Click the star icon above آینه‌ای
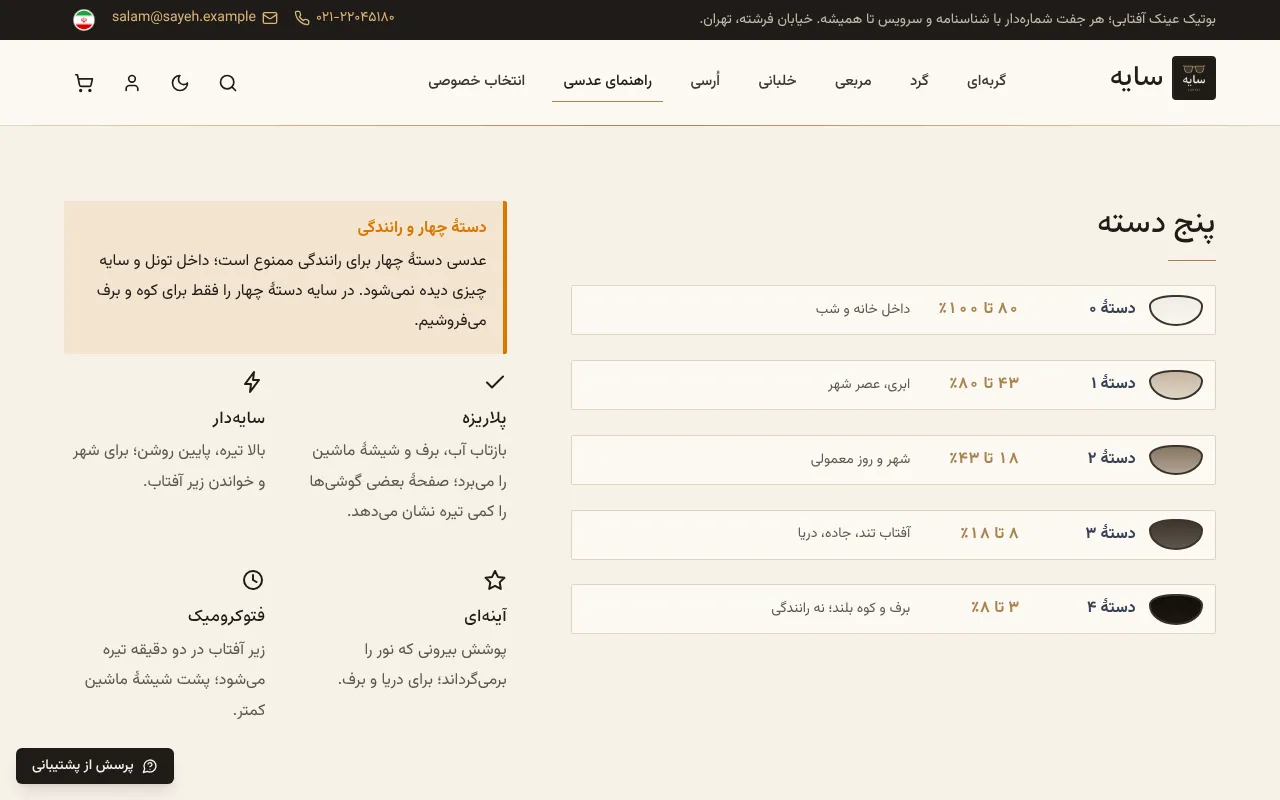Viewport: 1280px width, 800px height. [x=495, y=580]
